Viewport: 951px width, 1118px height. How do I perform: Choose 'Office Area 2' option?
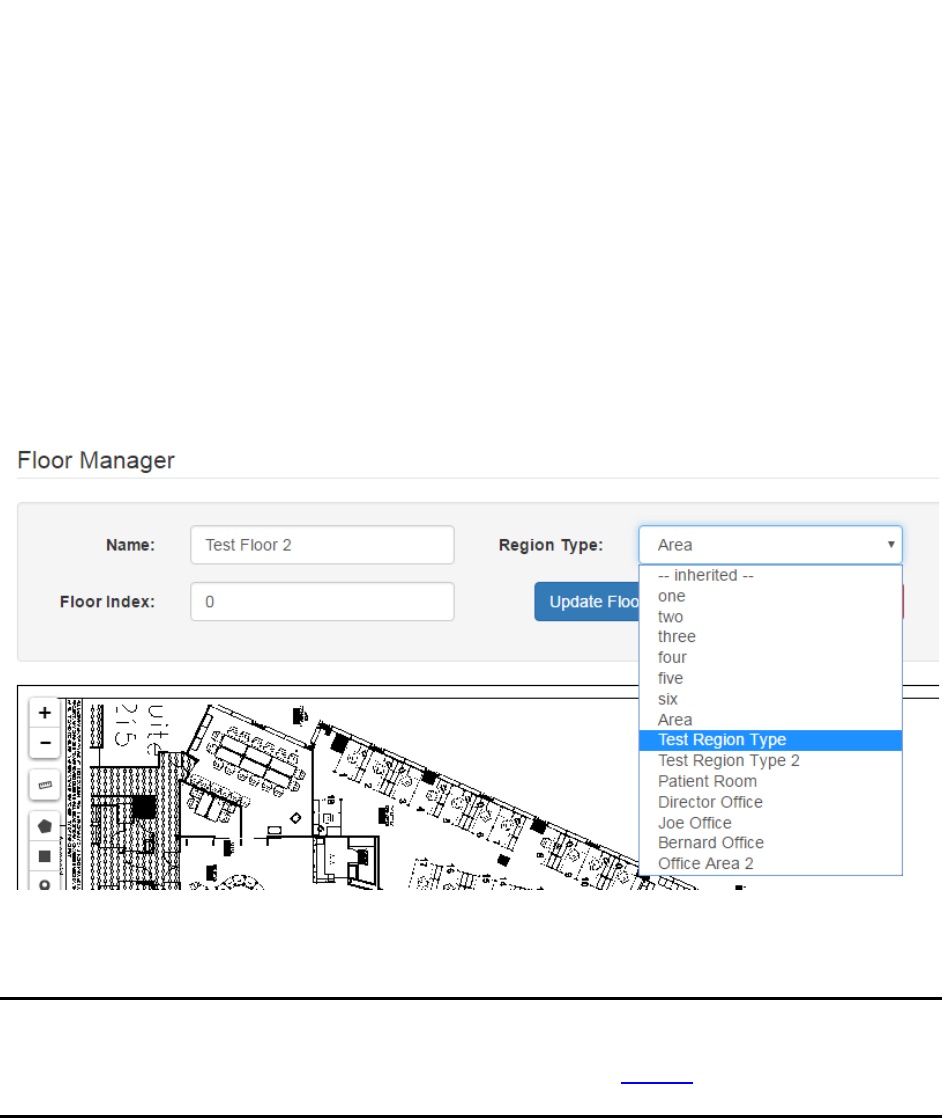[x=770, y=863]
